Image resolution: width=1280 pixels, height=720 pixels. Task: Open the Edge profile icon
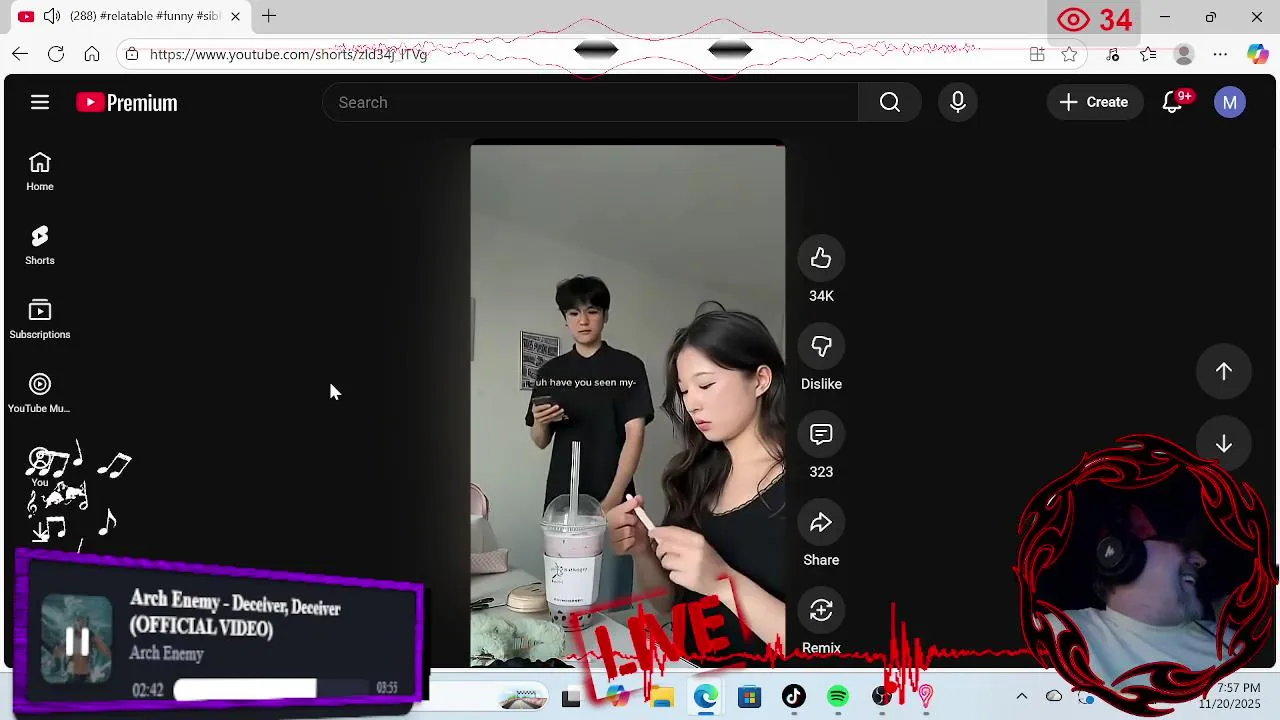point(1184,54)
